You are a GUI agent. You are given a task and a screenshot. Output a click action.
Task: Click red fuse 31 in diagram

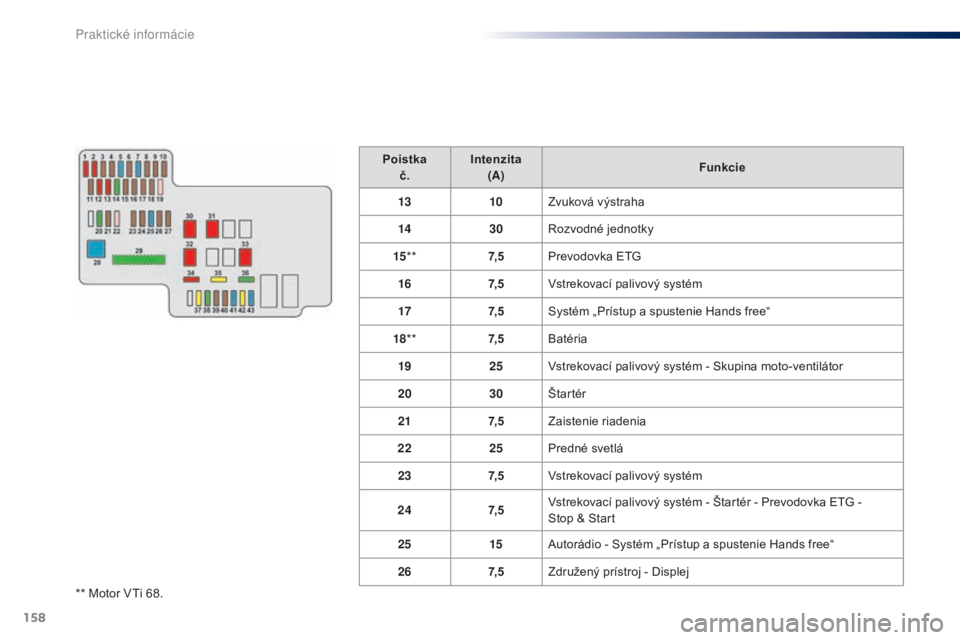coord(212,229)
